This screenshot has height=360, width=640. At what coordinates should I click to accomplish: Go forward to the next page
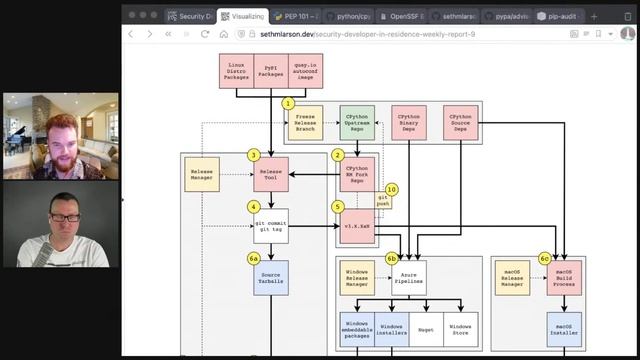(149, 34)
